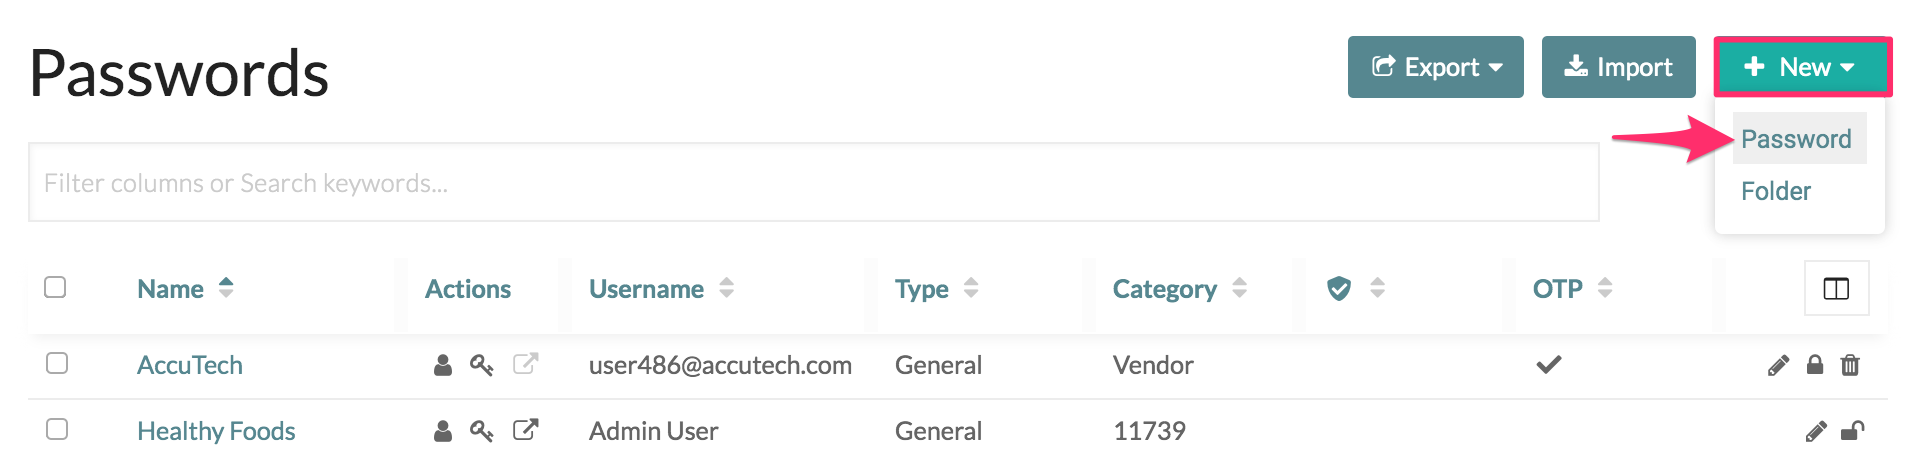Open the column visibility chooser icon
This screenshot has height=462, width=1914.
(x=1836, y=288)
